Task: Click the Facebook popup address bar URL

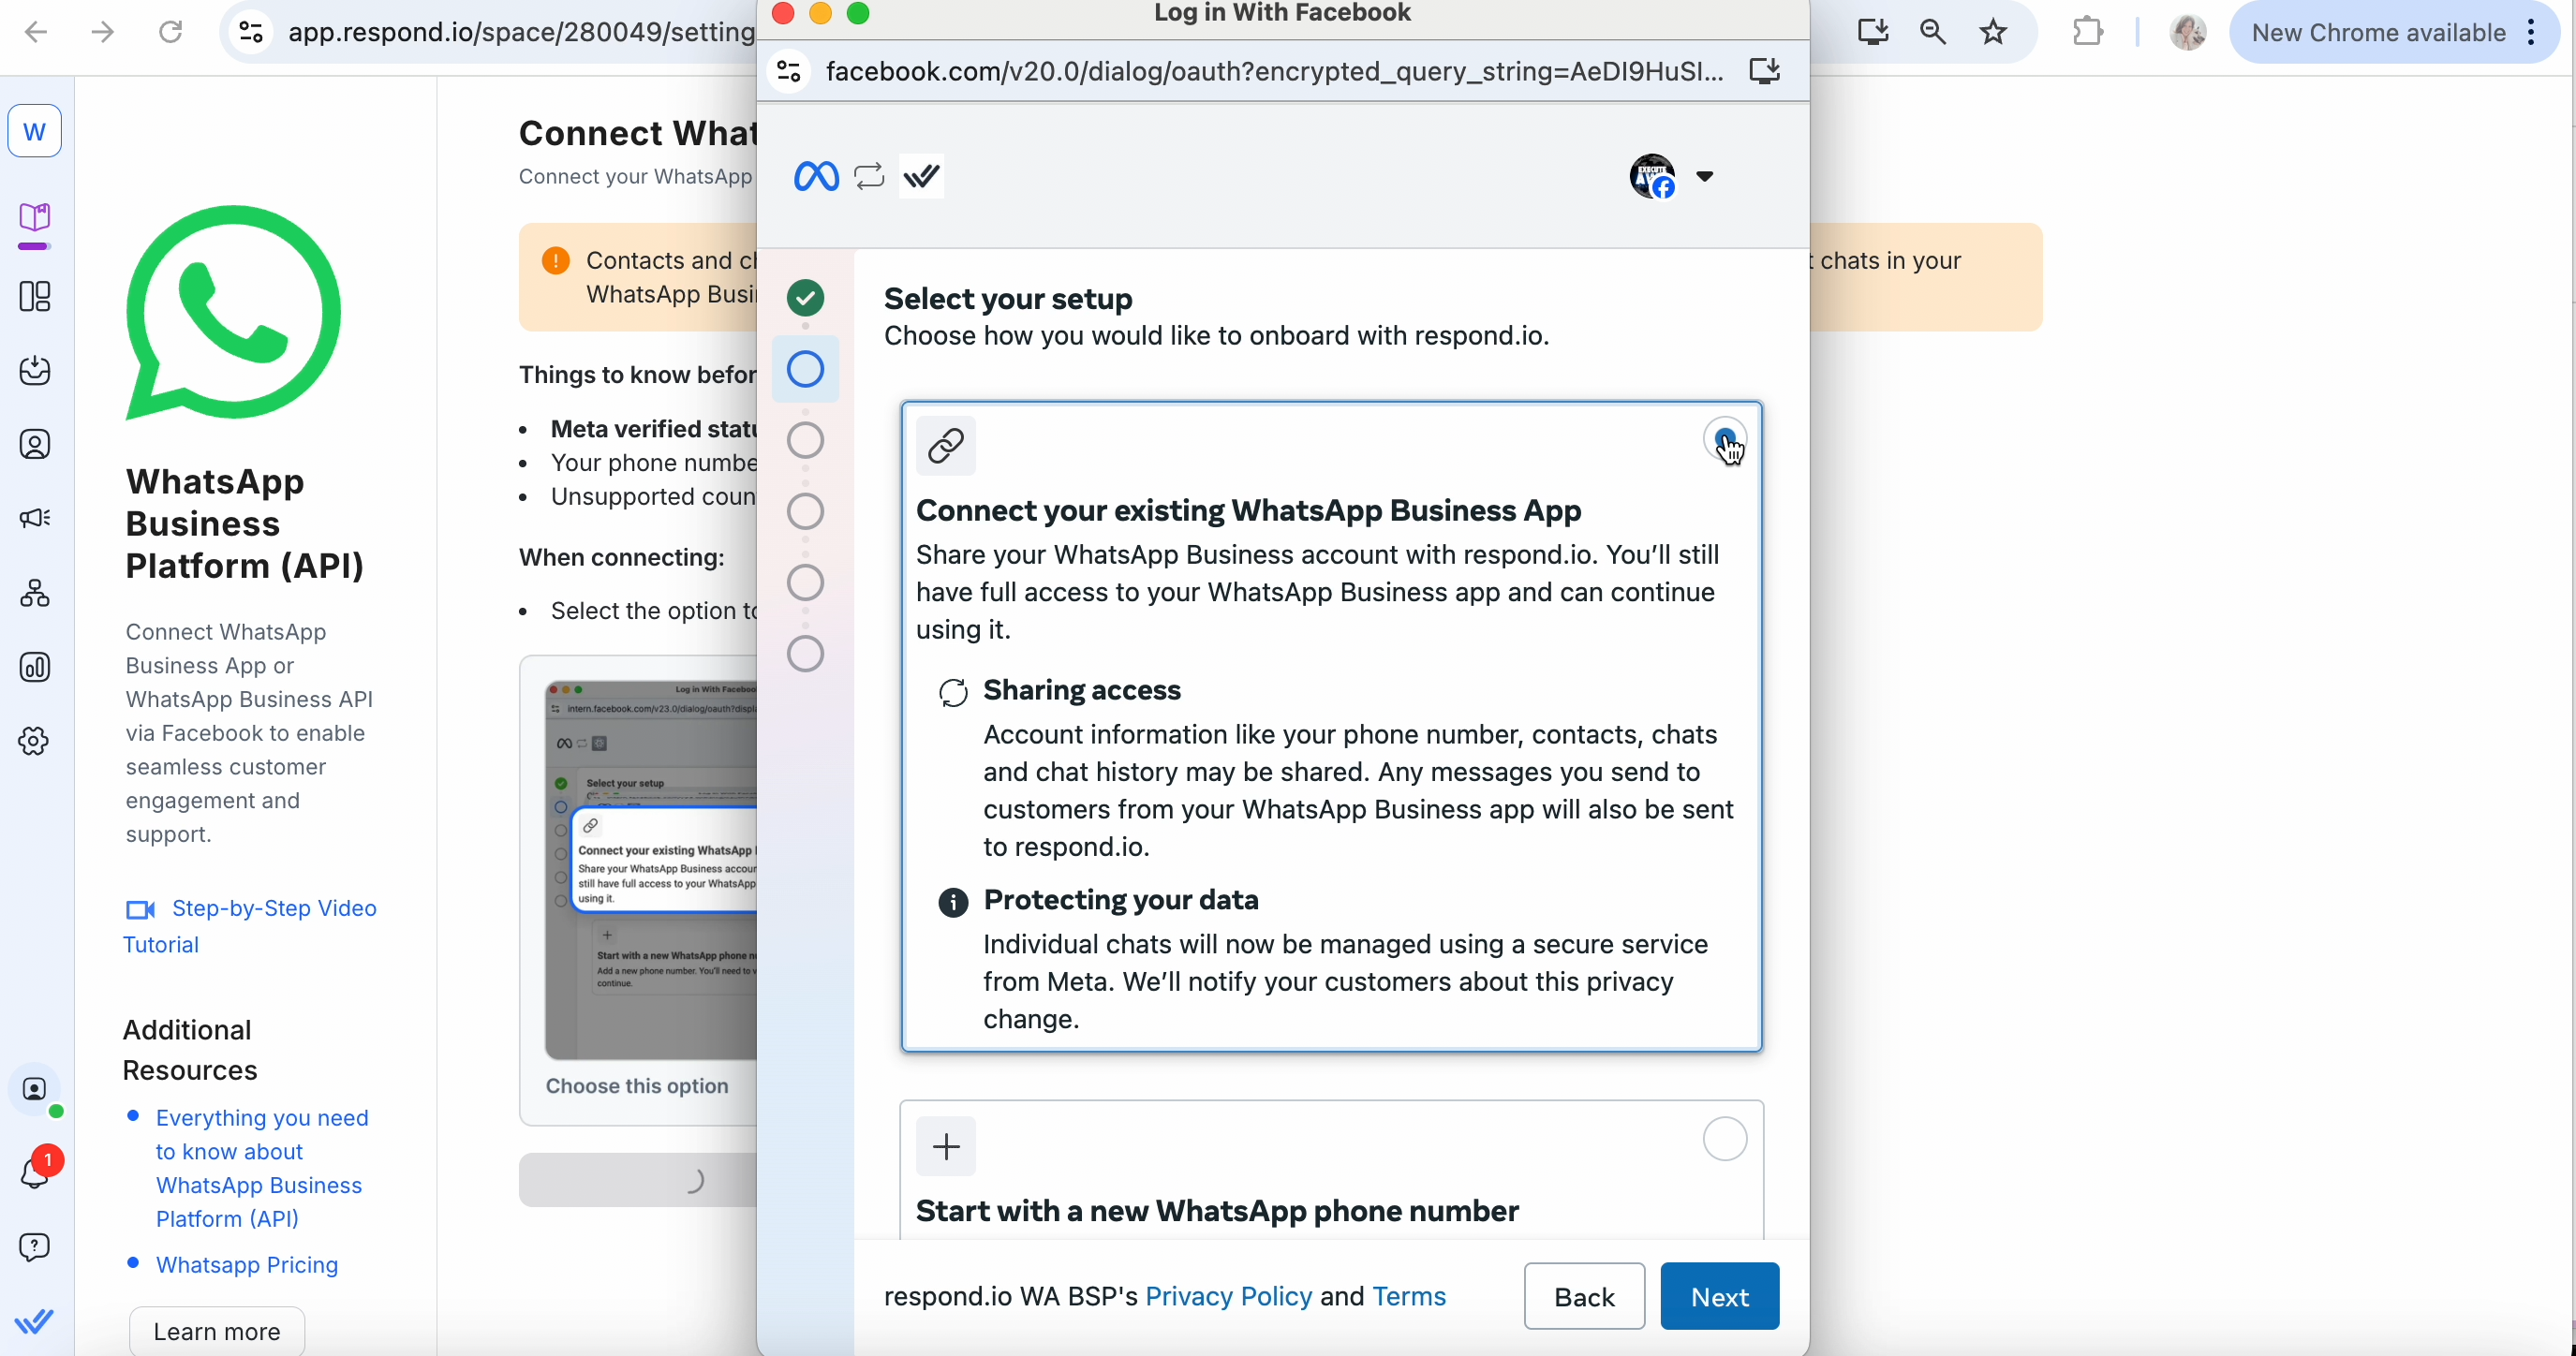Action: (x=1274, y=71)
